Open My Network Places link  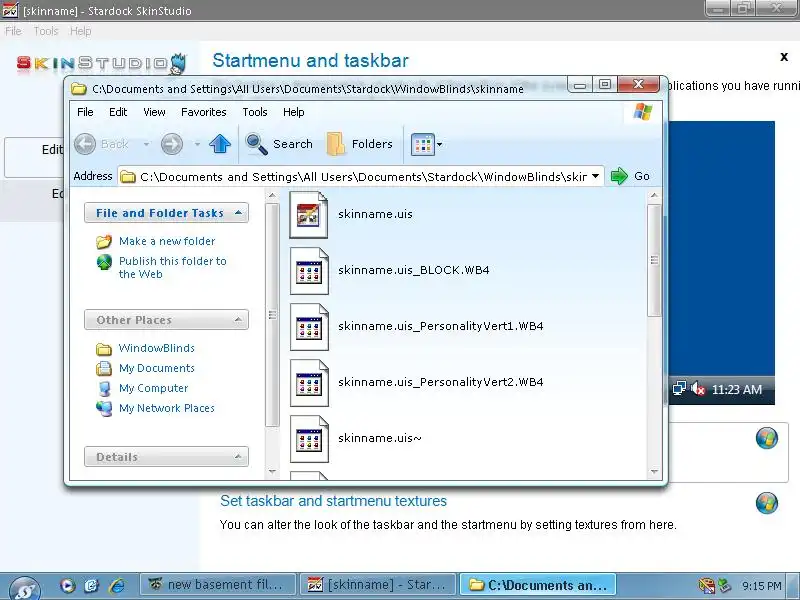167,408
